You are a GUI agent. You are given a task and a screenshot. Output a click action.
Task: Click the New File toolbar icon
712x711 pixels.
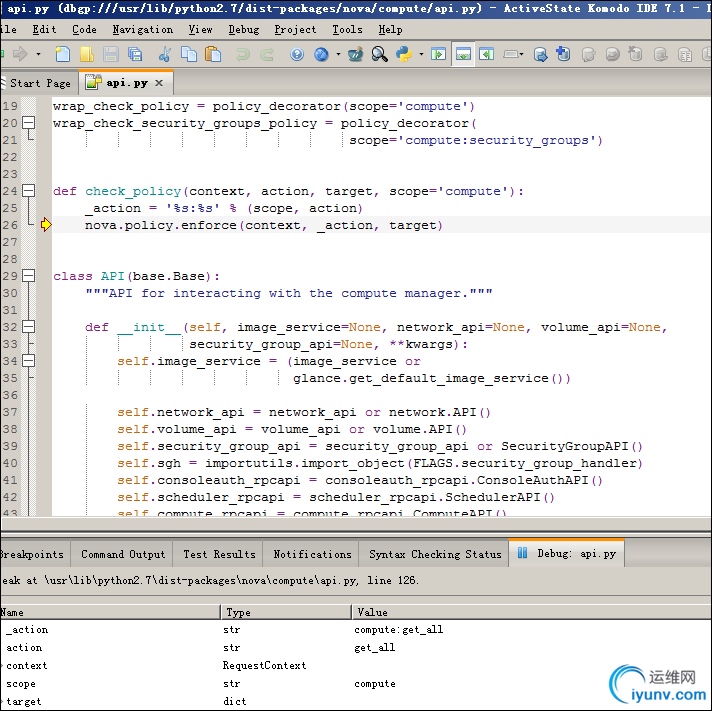click(x=63, y=54)
